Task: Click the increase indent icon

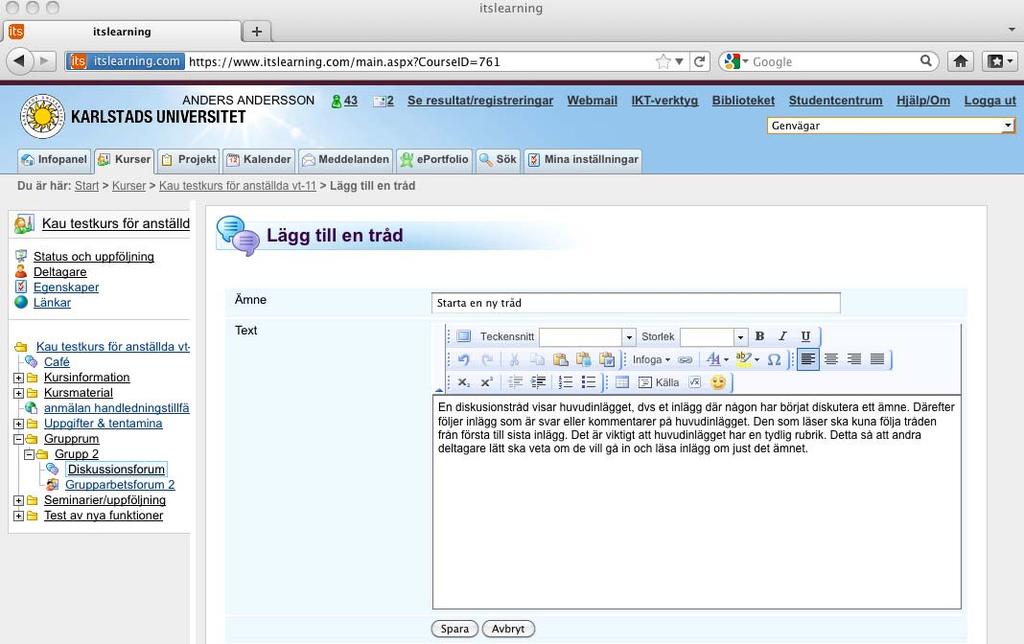Action: tap(538, 382)
